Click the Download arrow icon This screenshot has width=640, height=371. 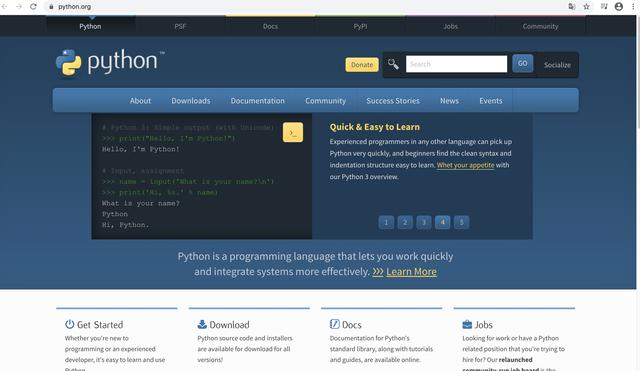coord(202,324)
